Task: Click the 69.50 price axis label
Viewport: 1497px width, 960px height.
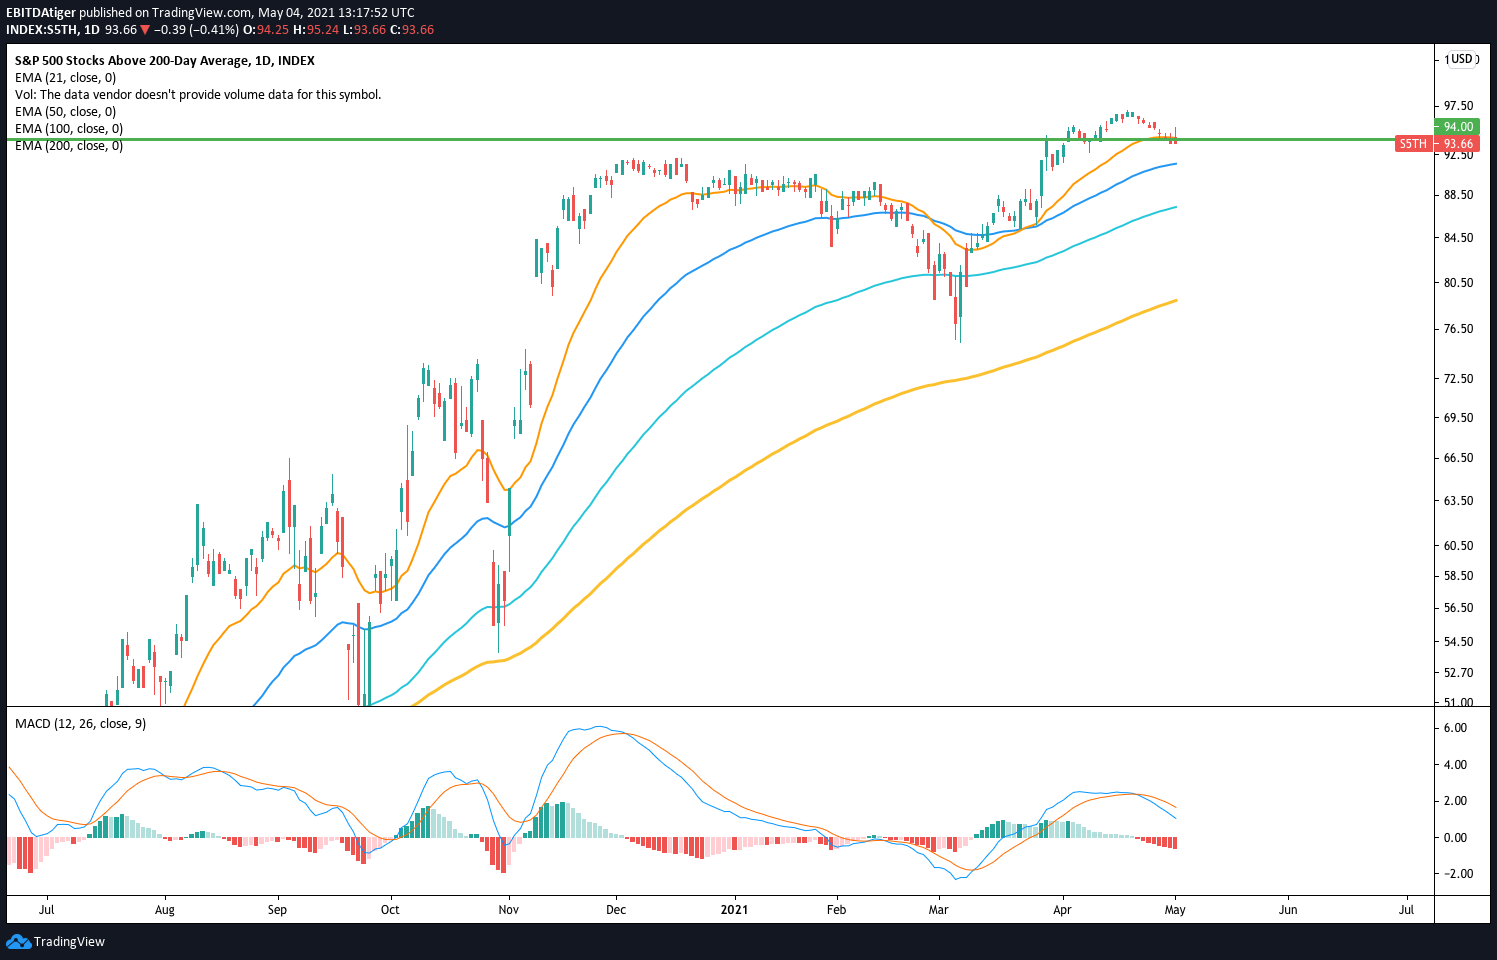Action: tap(1458, 418)
